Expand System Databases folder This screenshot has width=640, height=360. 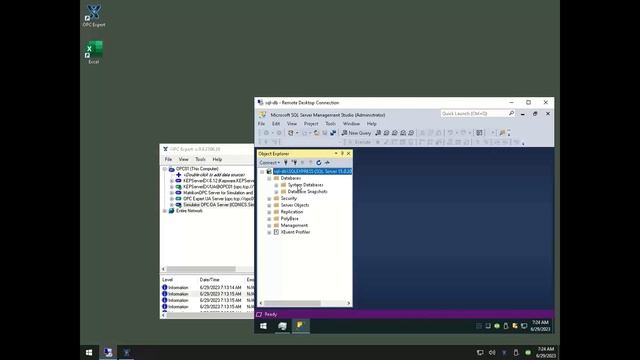click(x=276, y=185)
